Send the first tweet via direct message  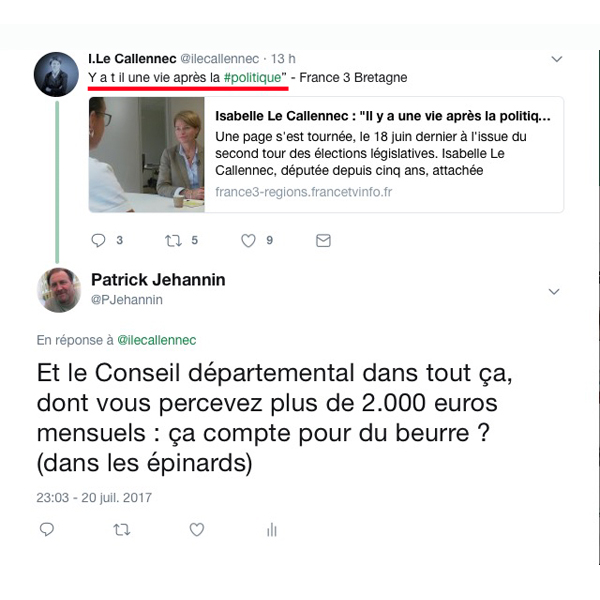click(x=323, y=241)
